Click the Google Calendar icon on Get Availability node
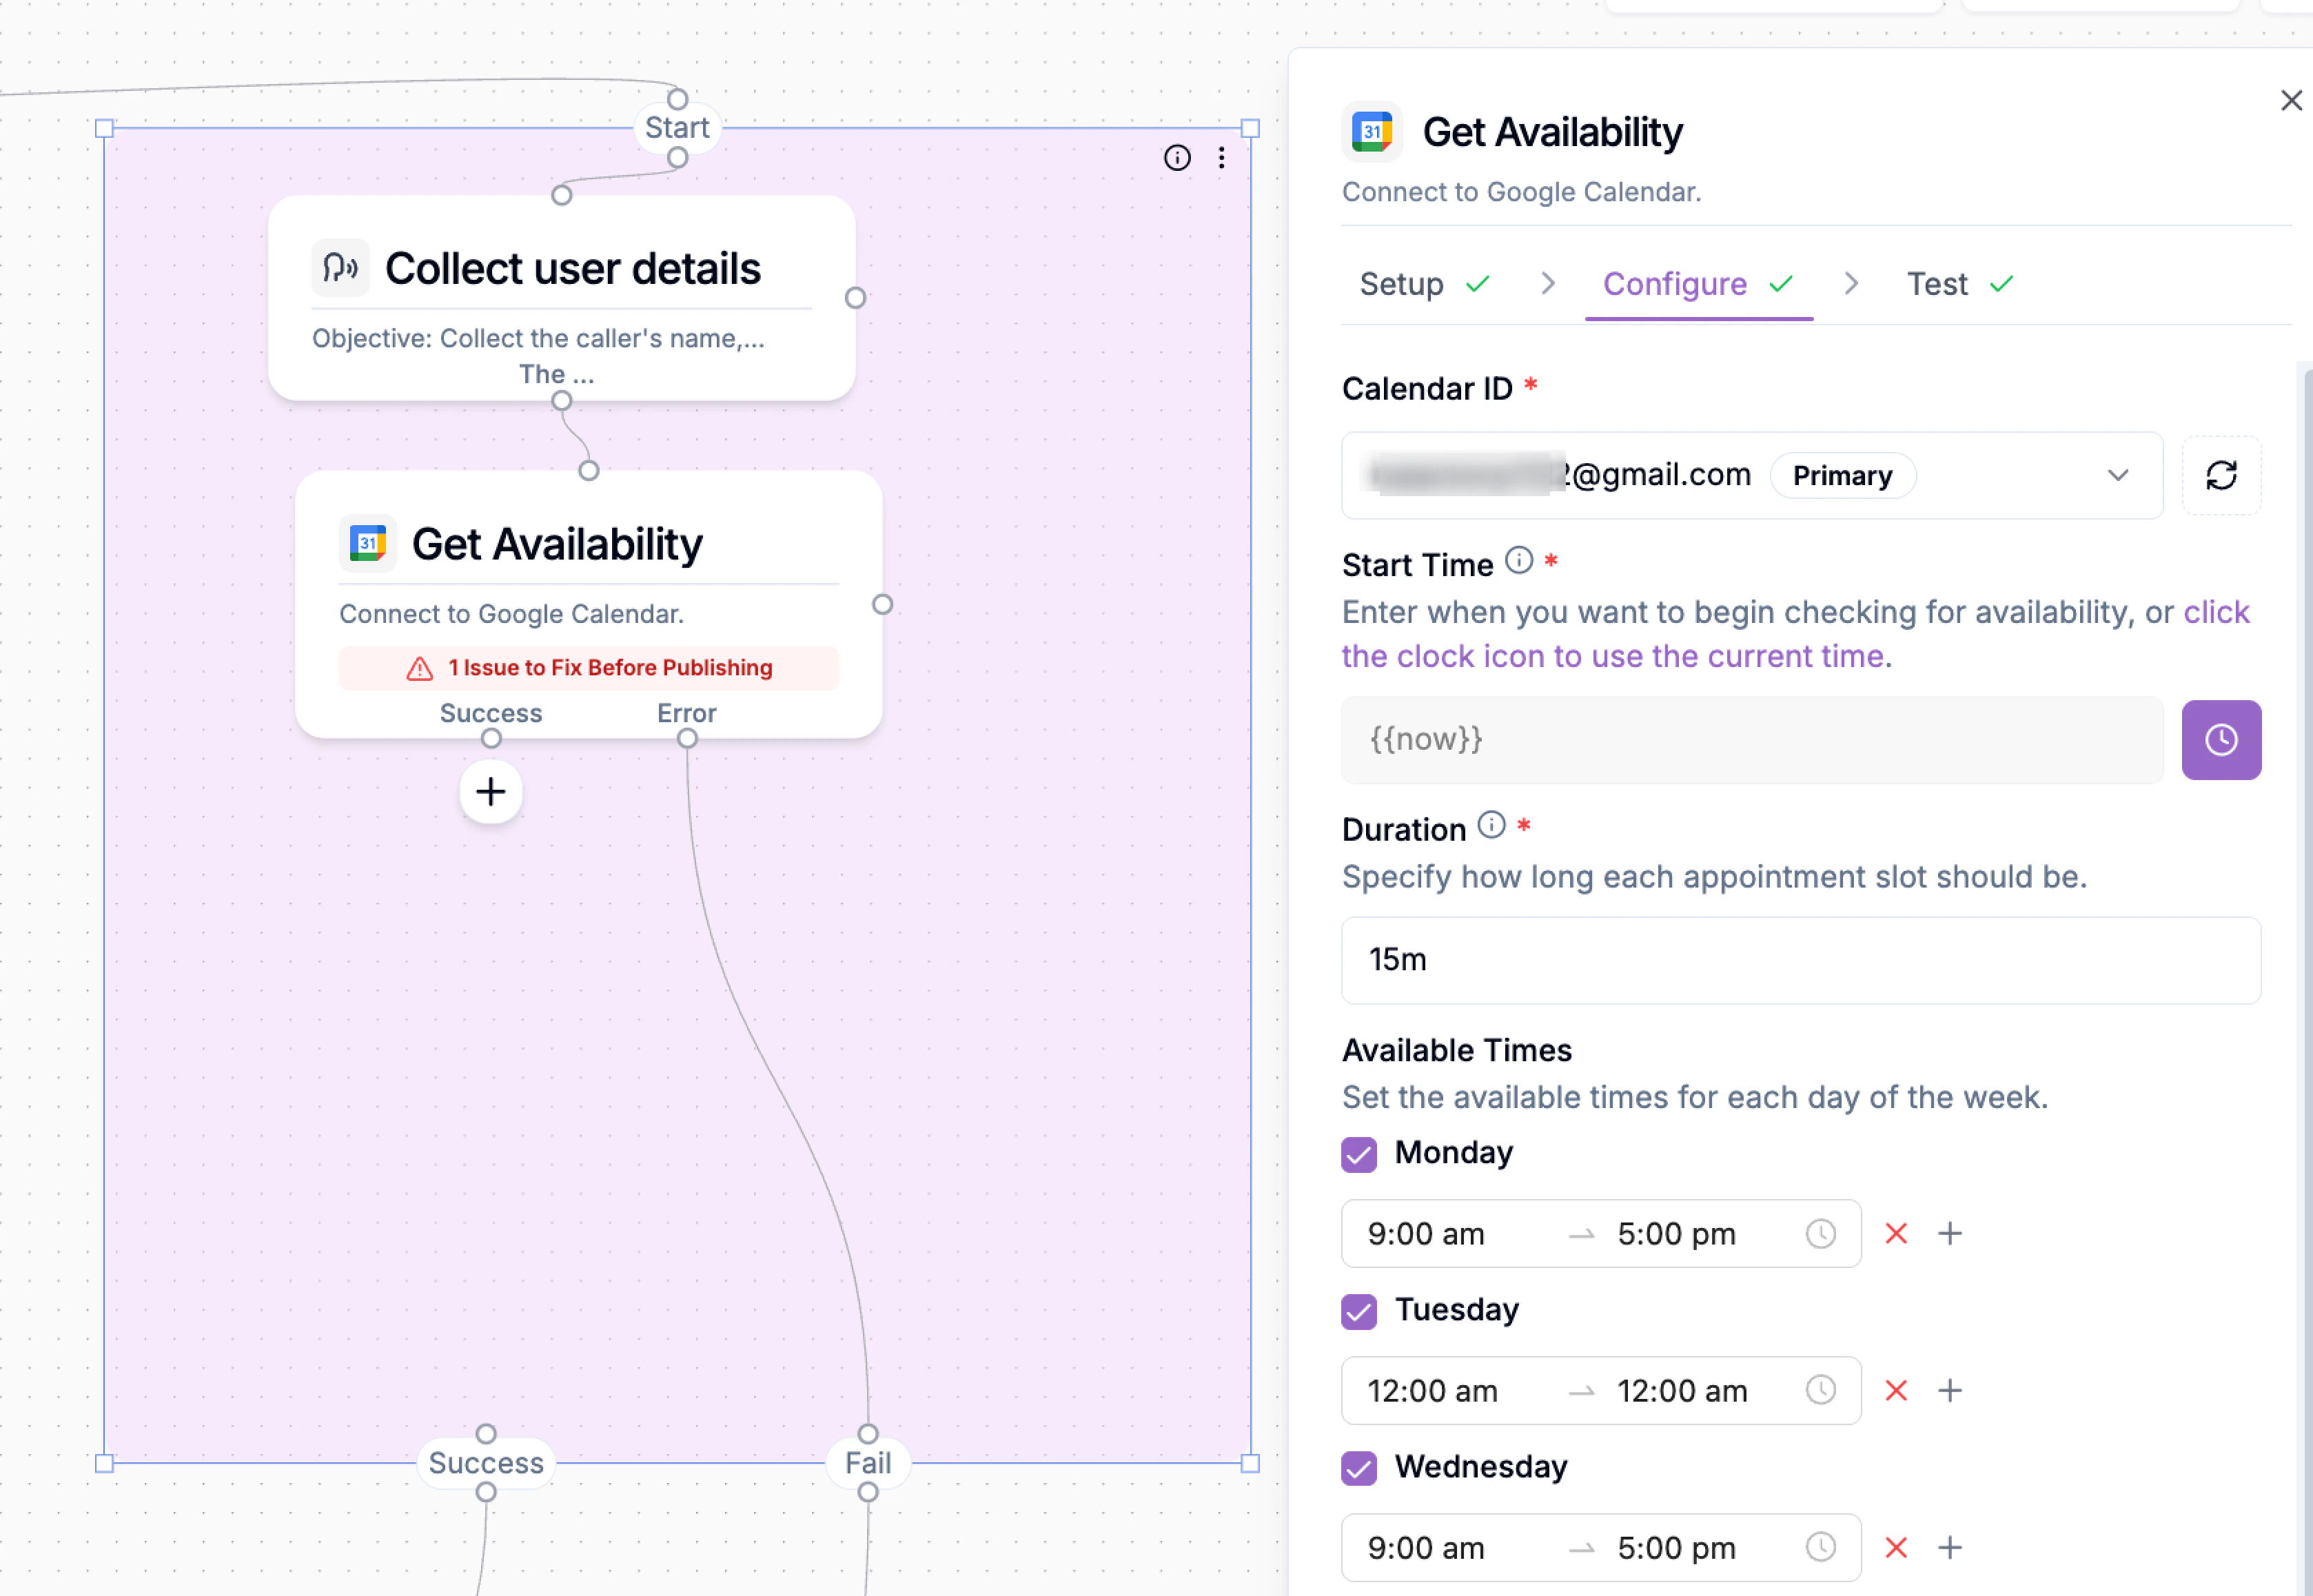 tap(368, 543)
